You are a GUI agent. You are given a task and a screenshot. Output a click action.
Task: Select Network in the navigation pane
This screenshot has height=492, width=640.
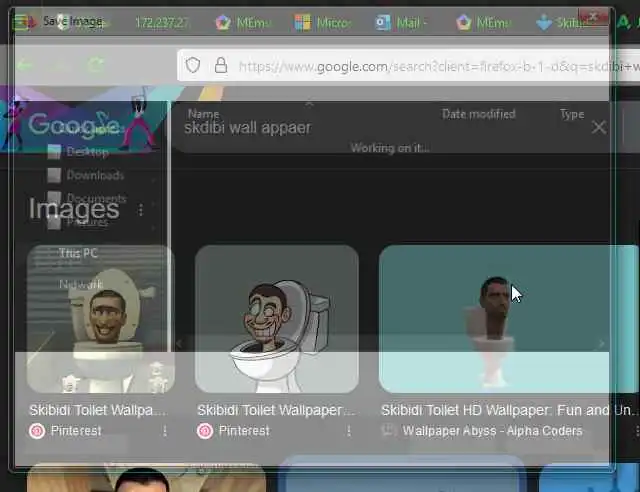[80, 284]
